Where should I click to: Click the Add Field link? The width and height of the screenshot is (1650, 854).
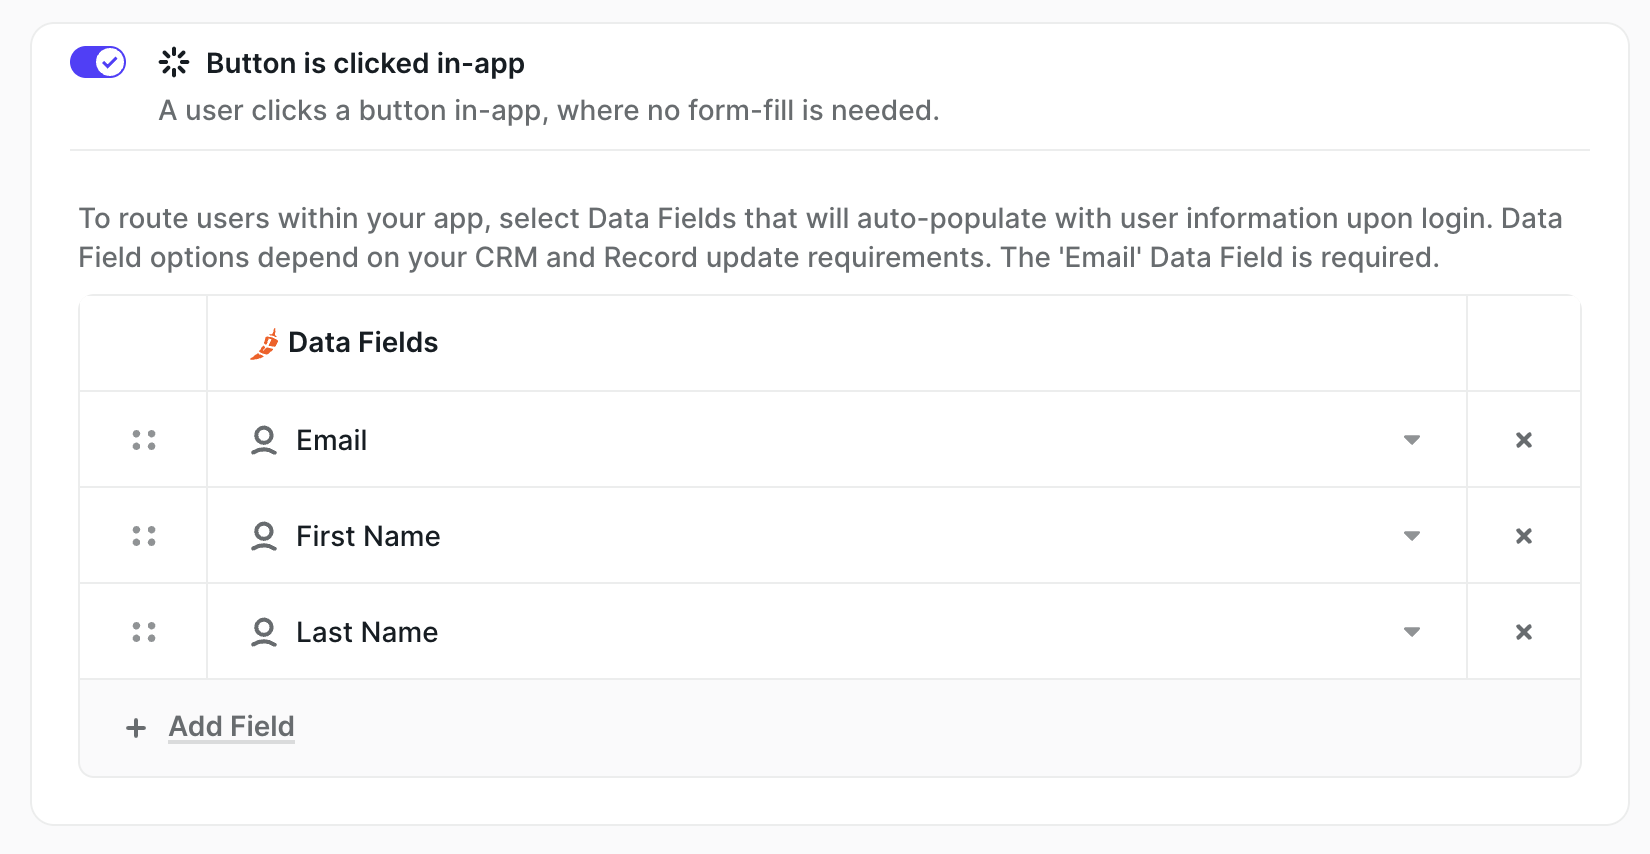231,726
